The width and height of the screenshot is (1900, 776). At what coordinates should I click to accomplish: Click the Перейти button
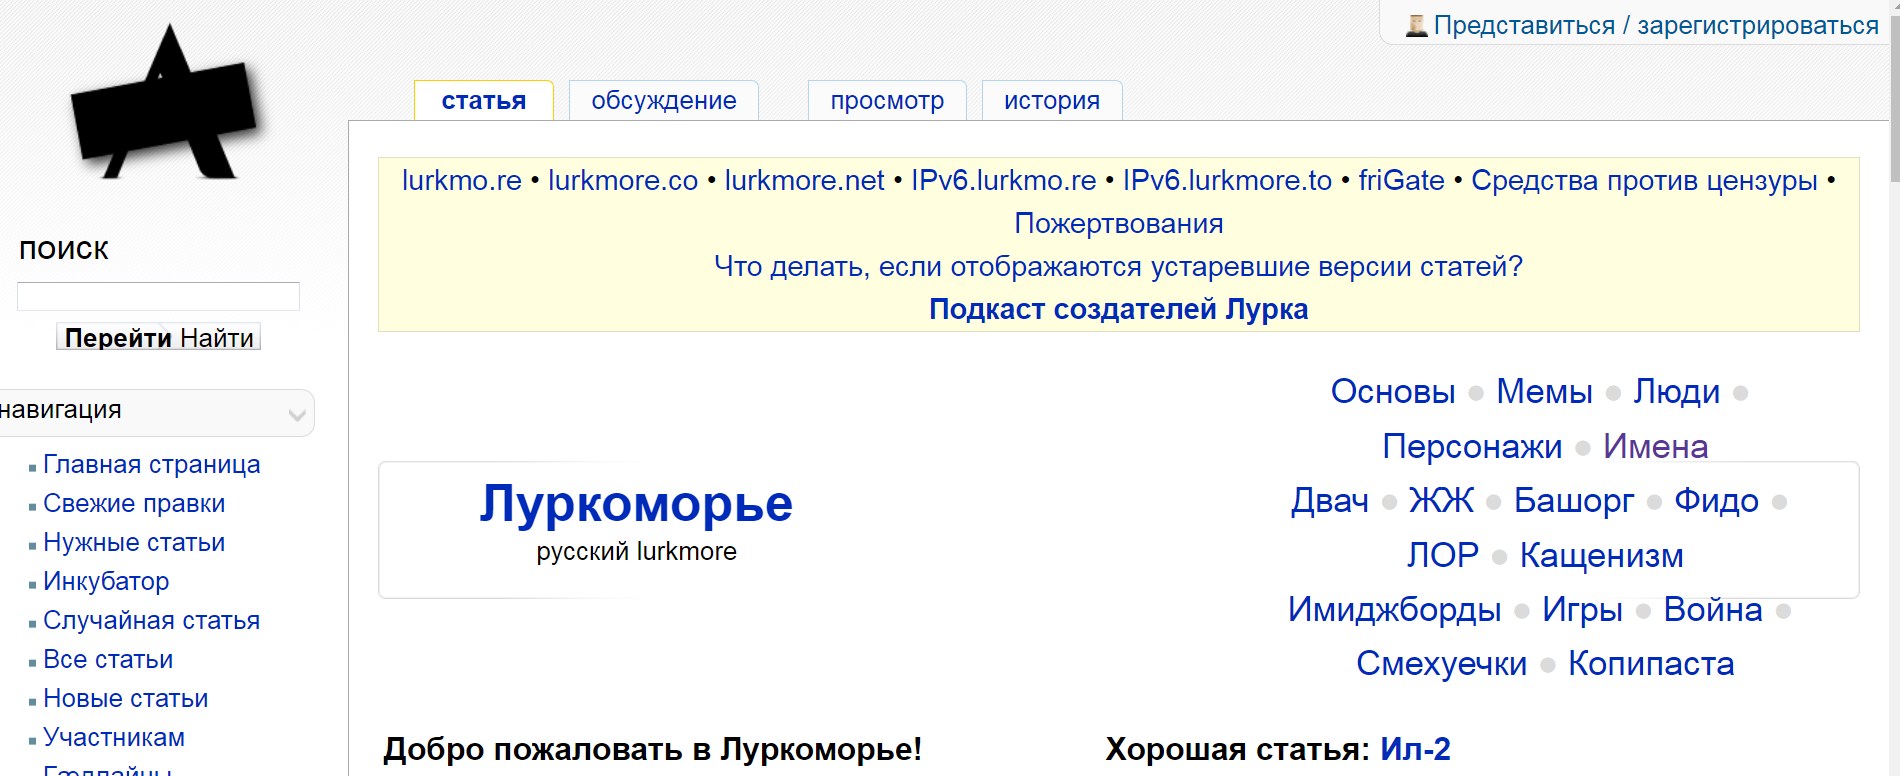point(118,338)
